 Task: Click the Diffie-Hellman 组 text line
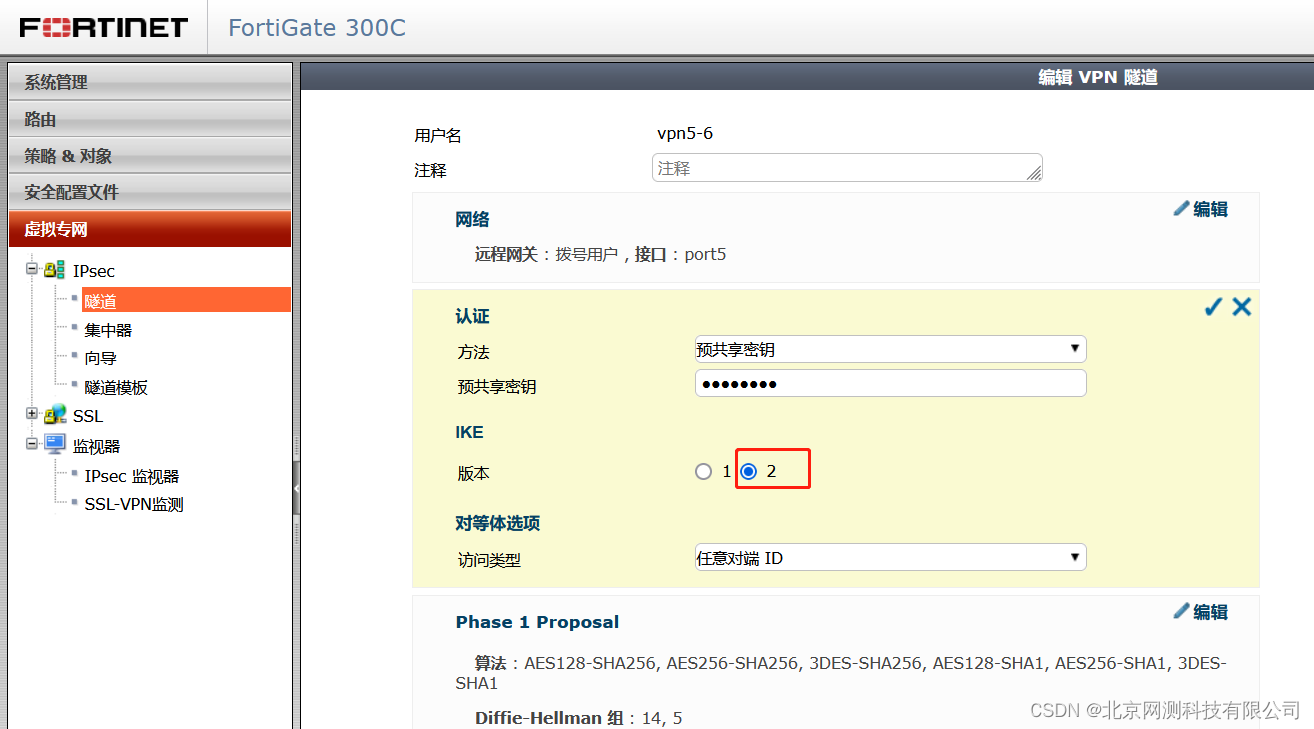point(578,718)
